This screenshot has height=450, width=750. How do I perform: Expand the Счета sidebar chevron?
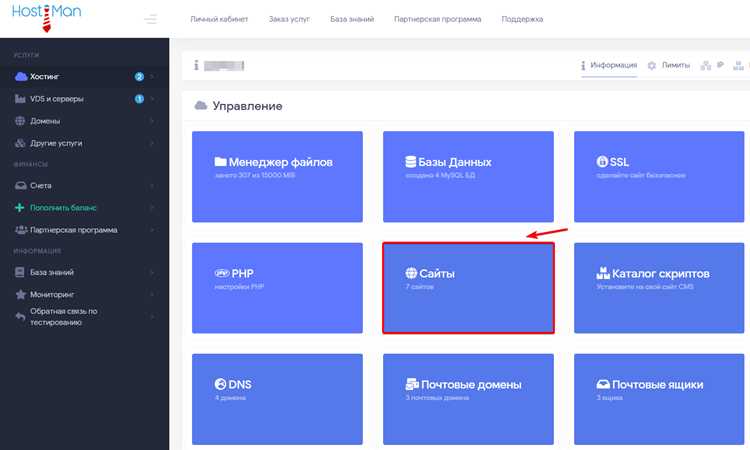(x=152, y=186)
